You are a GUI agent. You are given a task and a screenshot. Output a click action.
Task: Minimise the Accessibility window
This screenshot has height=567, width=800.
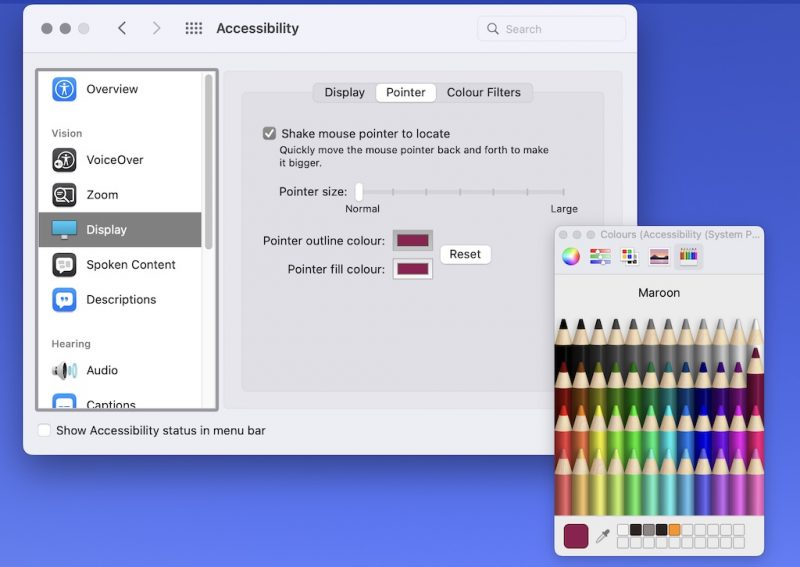[65, 29]
